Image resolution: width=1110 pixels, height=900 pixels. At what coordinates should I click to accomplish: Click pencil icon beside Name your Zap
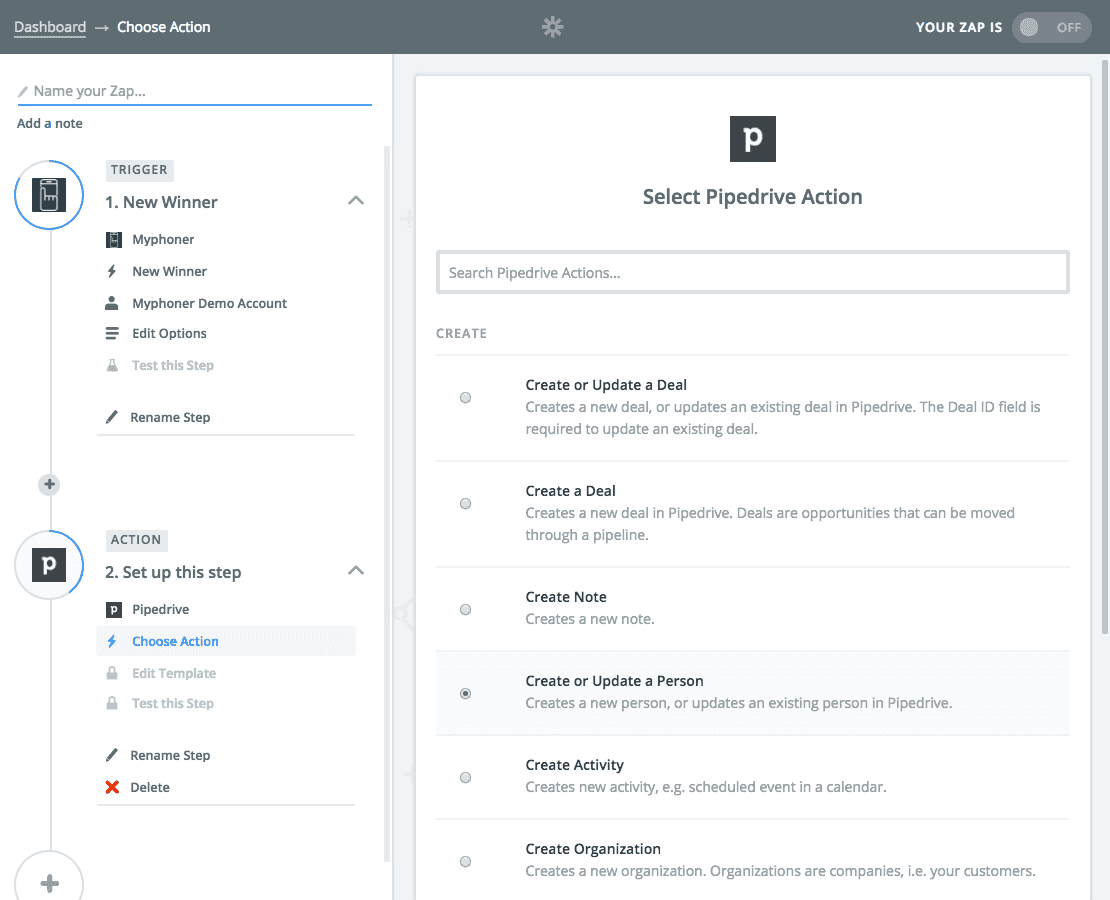coord(23,91)
